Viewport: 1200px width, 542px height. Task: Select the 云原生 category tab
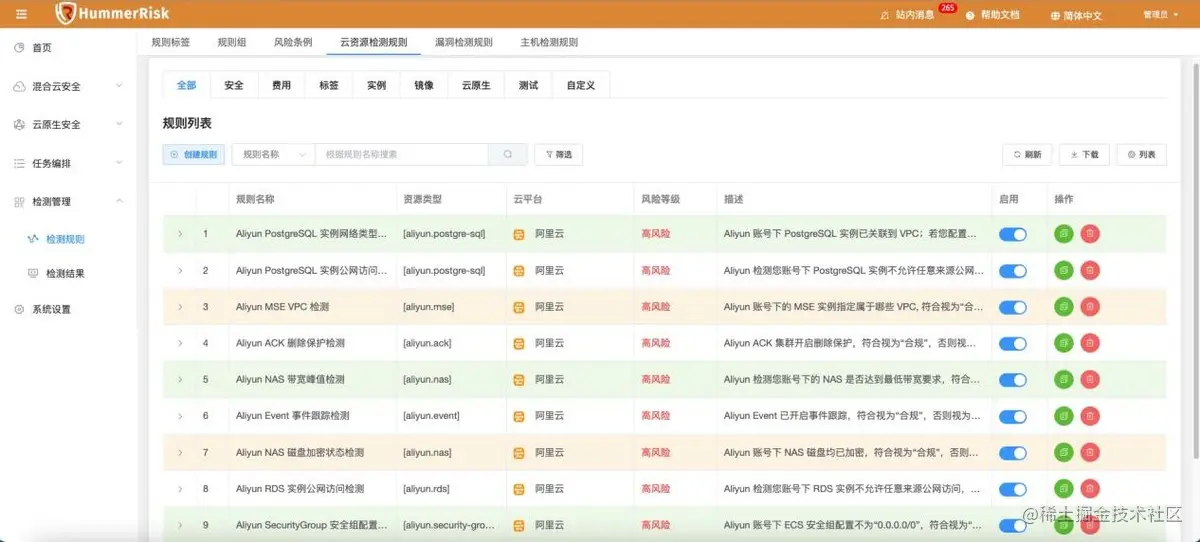coord(476,85)
